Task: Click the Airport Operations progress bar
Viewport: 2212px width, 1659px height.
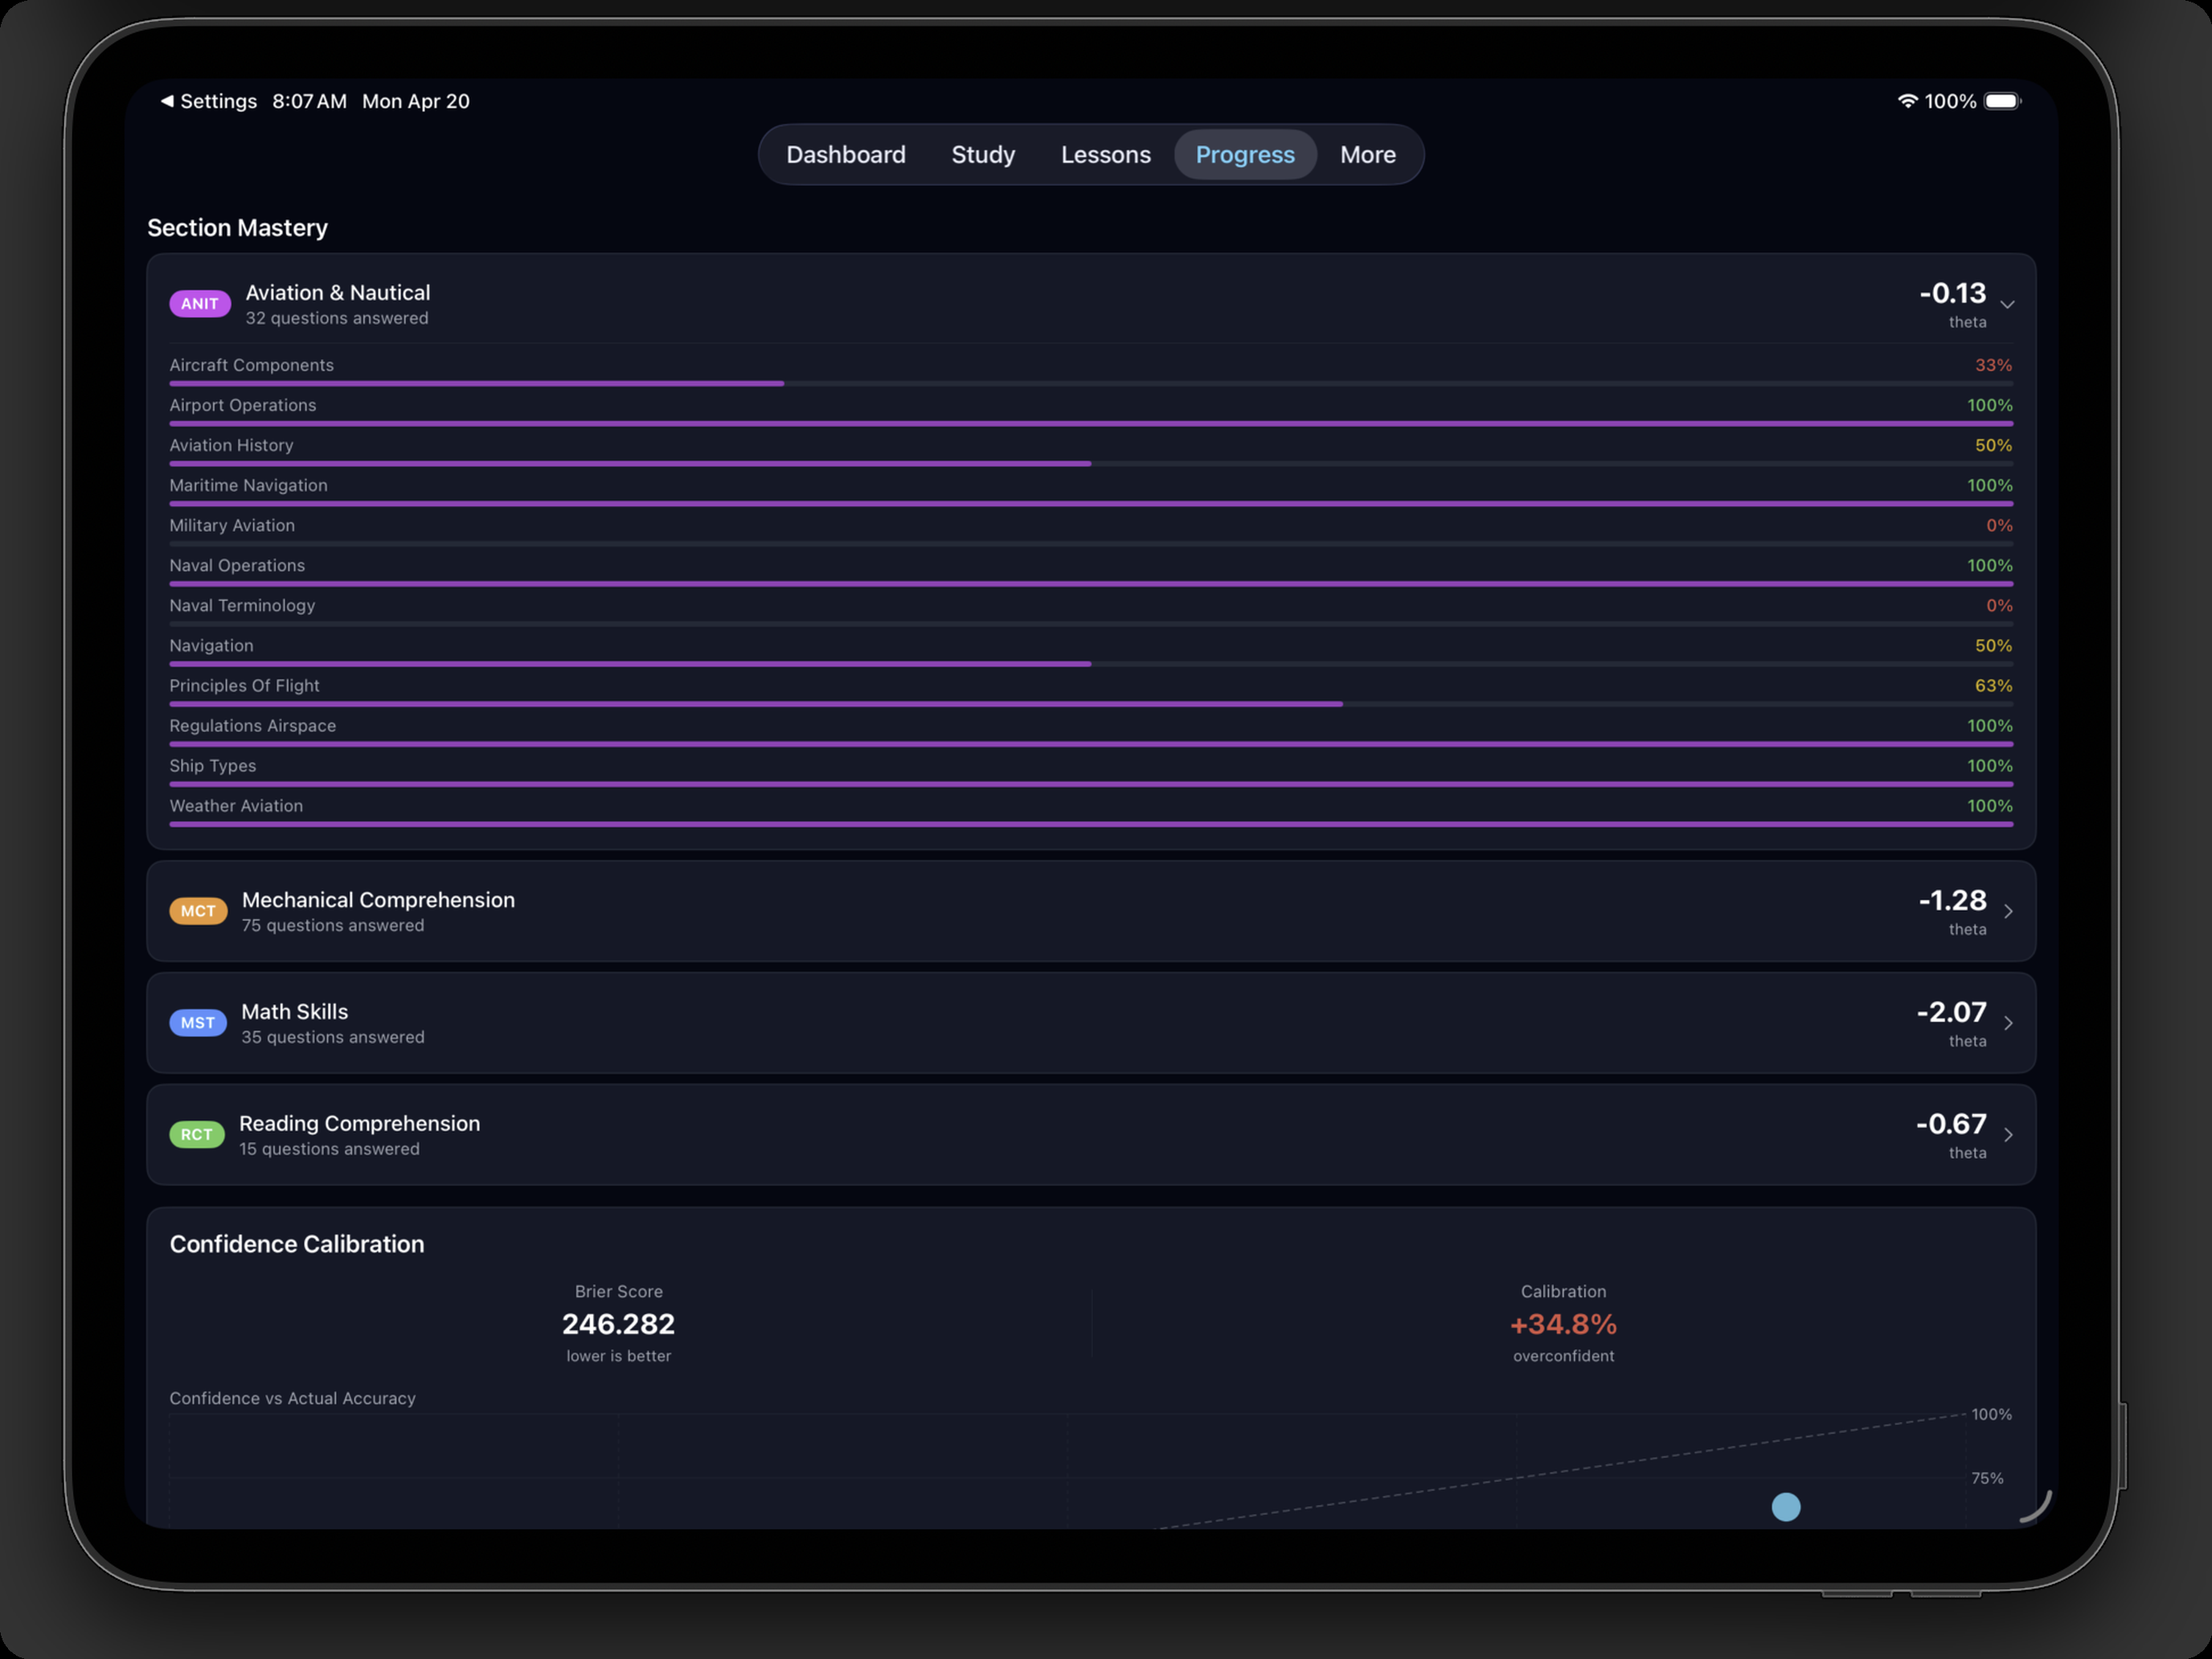Action: point(1091,424)
